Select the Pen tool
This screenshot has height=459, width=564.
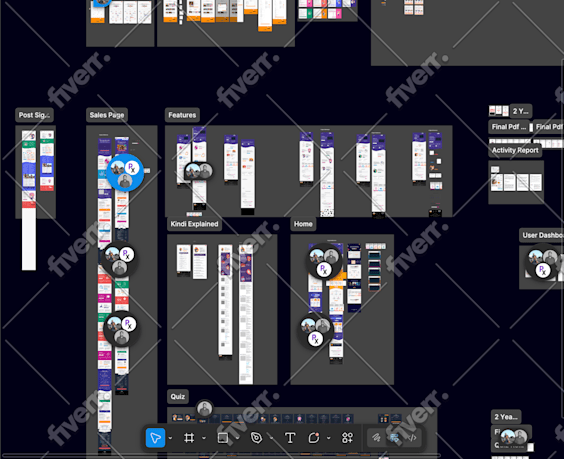(x=256, y=438)
